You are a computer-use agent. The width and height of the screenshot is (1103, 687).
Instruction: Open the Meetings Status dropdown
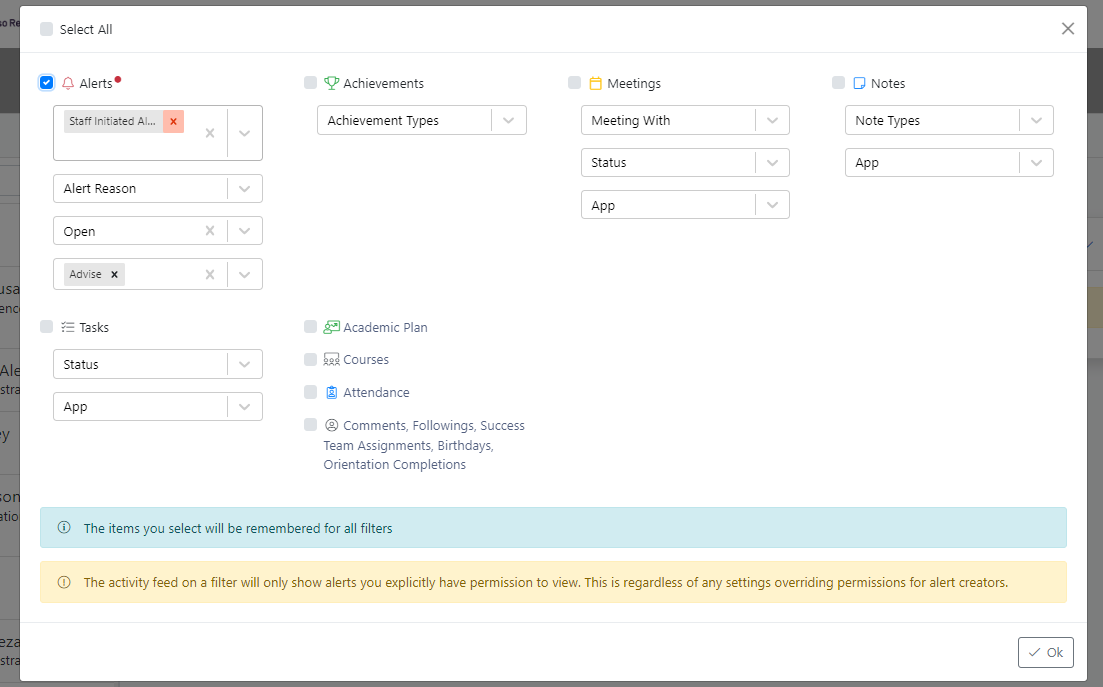pyautogui.click(x=685, y=162)
